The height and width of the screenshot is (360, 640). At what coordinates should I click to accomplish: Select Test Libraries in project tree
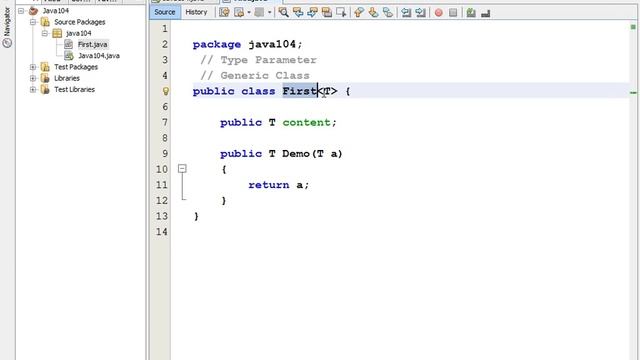(74, 89)
